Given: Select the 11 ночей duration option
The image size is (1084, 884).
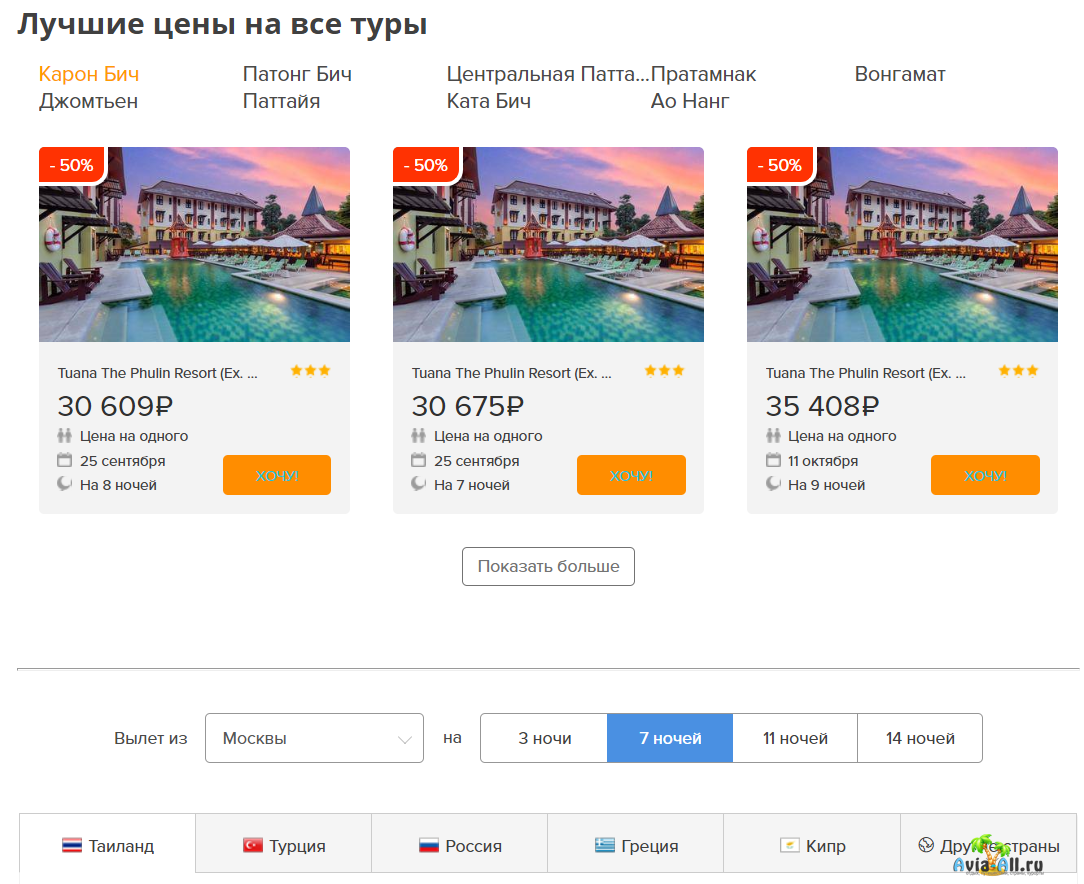Looking at the screenshot, I should click(x=795, y=738).
